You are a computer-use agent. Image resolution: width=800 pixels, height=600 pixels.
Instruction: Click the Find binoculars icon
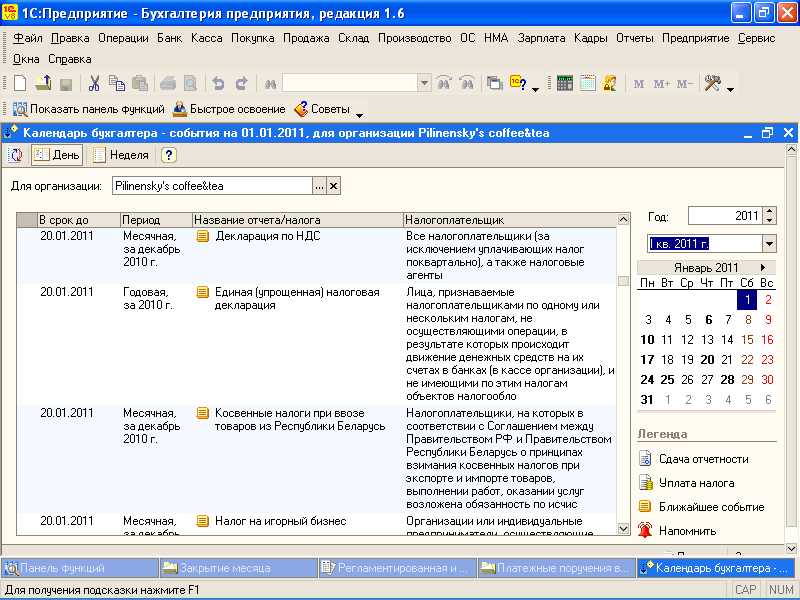tap(270, 84)
